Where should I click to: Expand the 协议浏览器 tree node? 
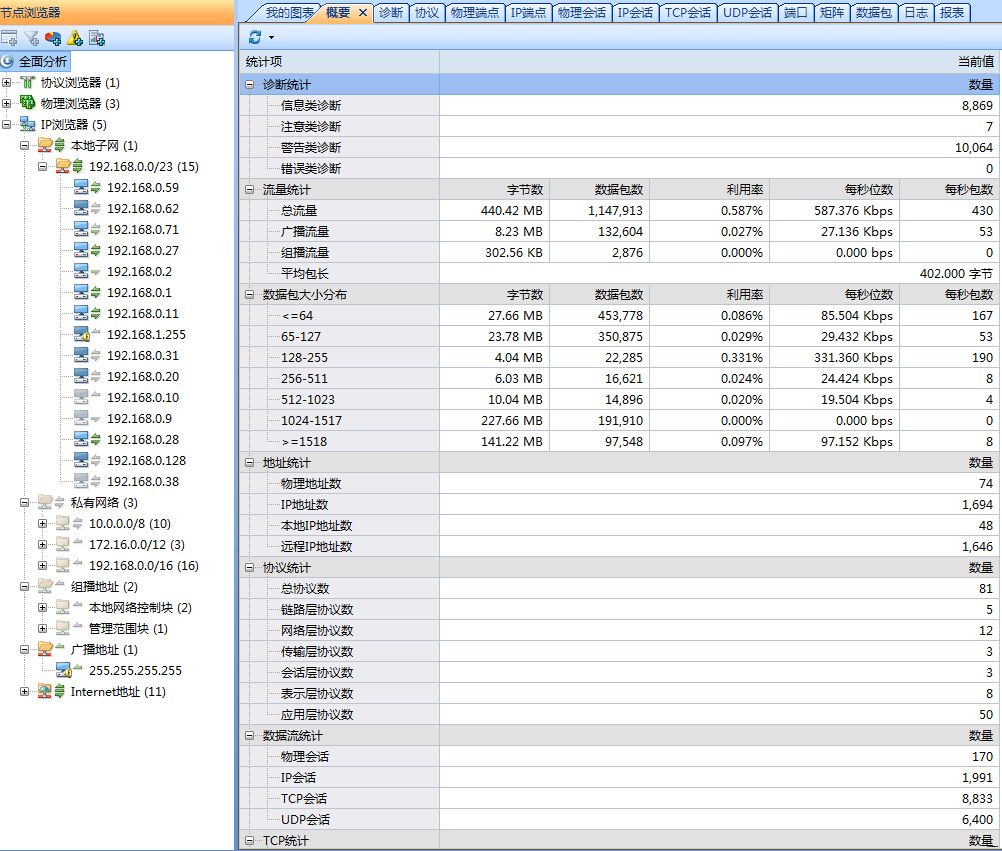tap(7, 83)
